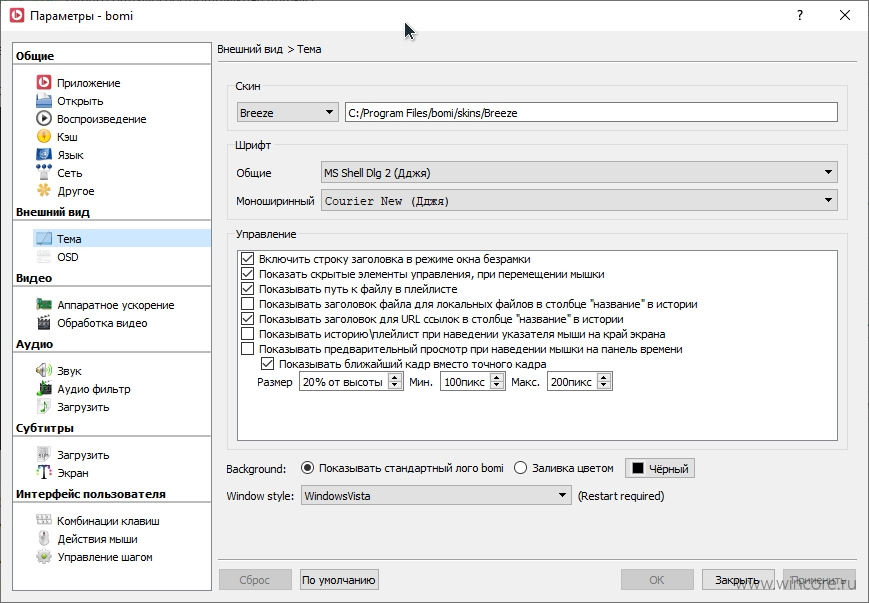This screenshot has width=869, height=603.
Task: Open the Приложение settings icon
Action: (44, 83)
